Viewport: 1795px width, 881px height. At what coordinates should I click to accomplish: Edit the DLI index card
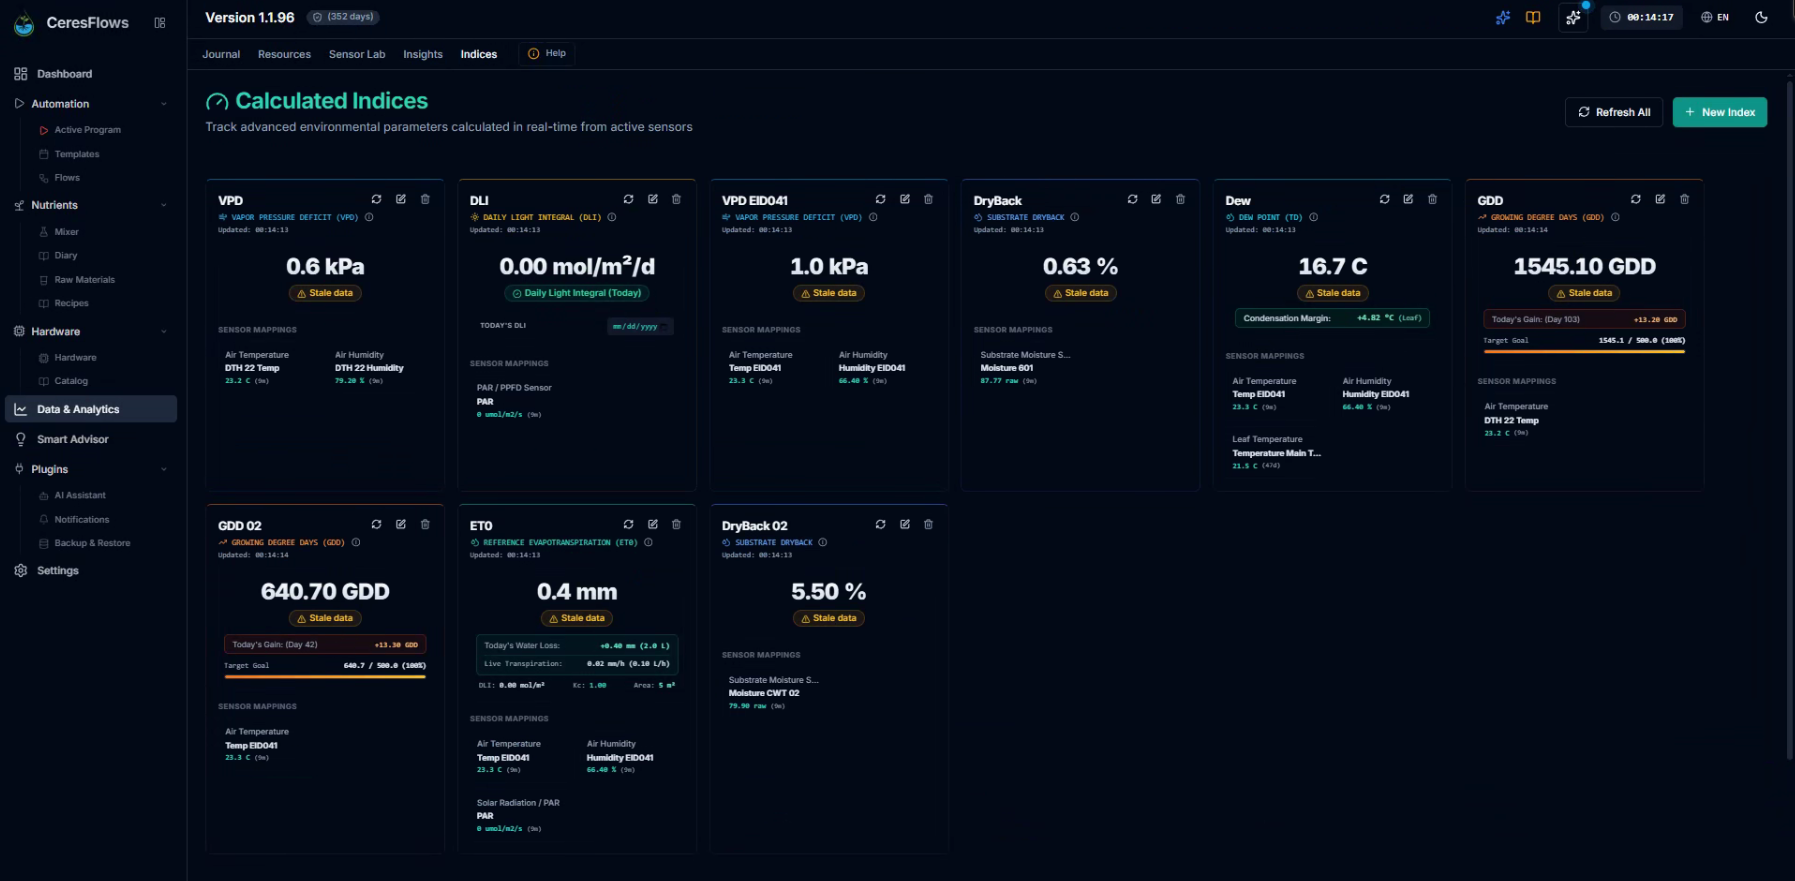pos(653,199)
